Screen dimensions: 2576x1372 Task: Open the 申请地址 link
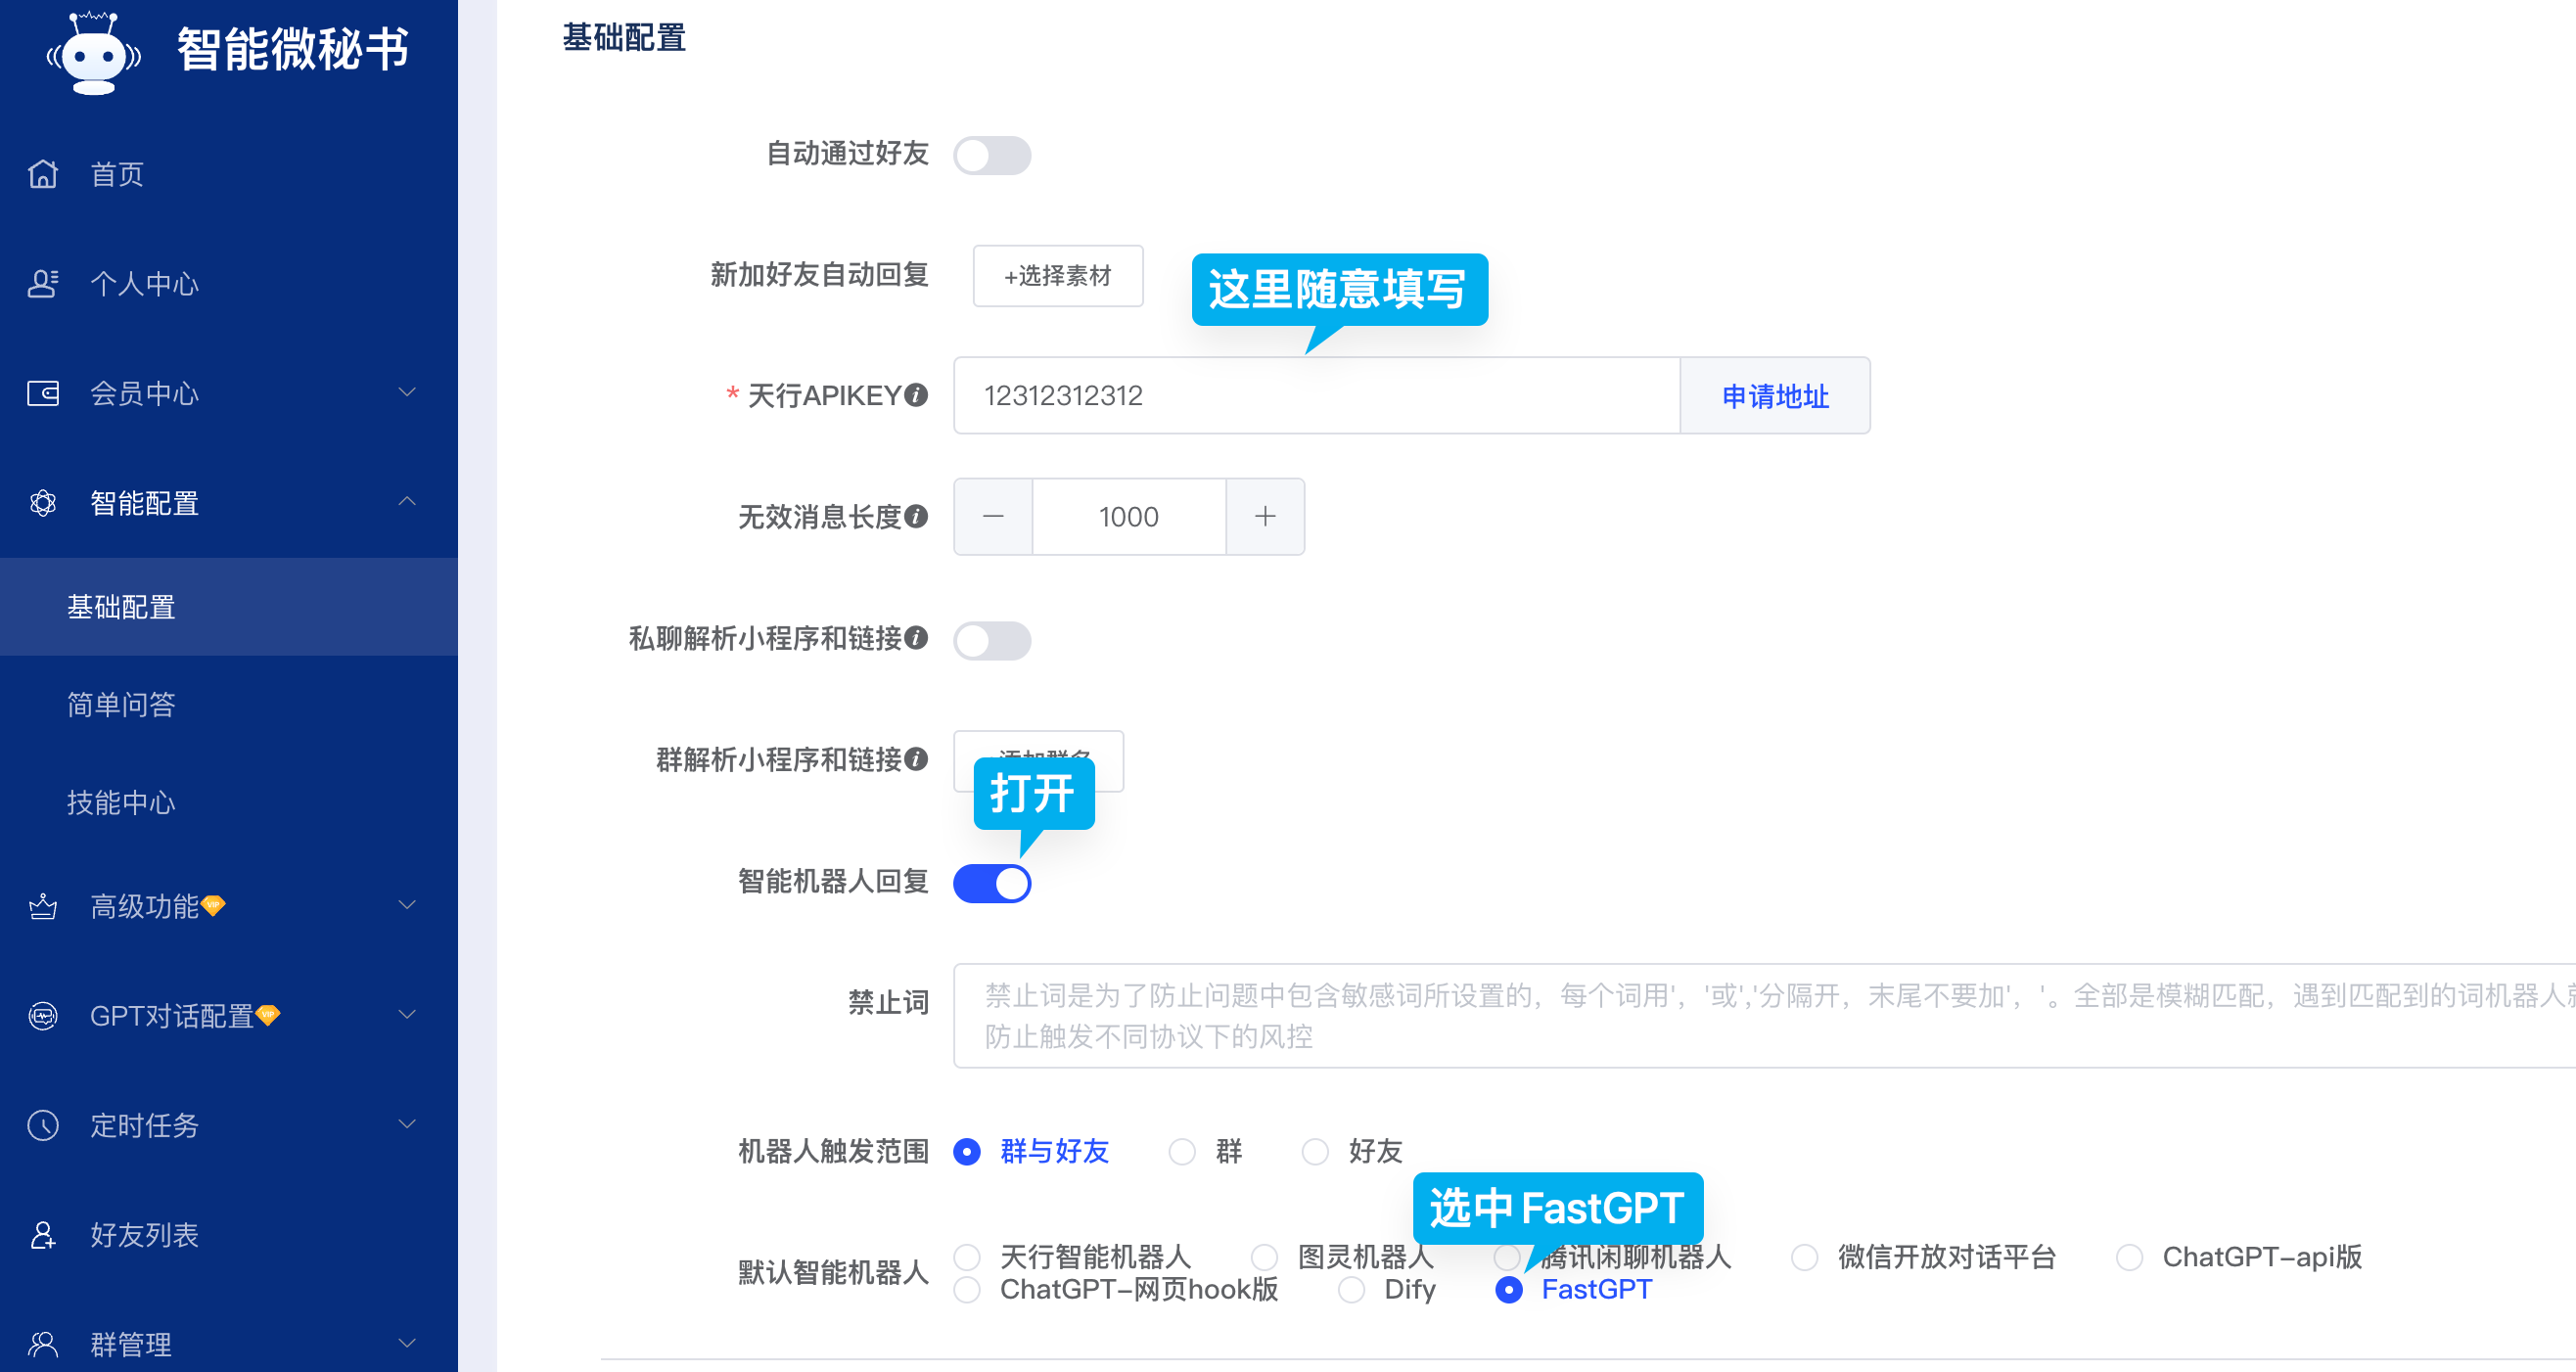(1774, 396)
